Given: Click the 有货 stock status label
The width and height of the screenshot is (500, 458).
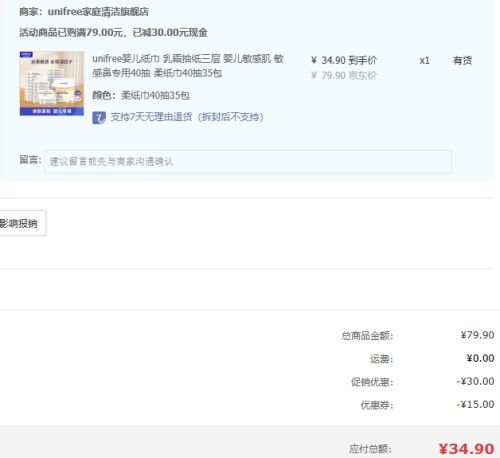Looking at the screenshot, I should (462, 60).
